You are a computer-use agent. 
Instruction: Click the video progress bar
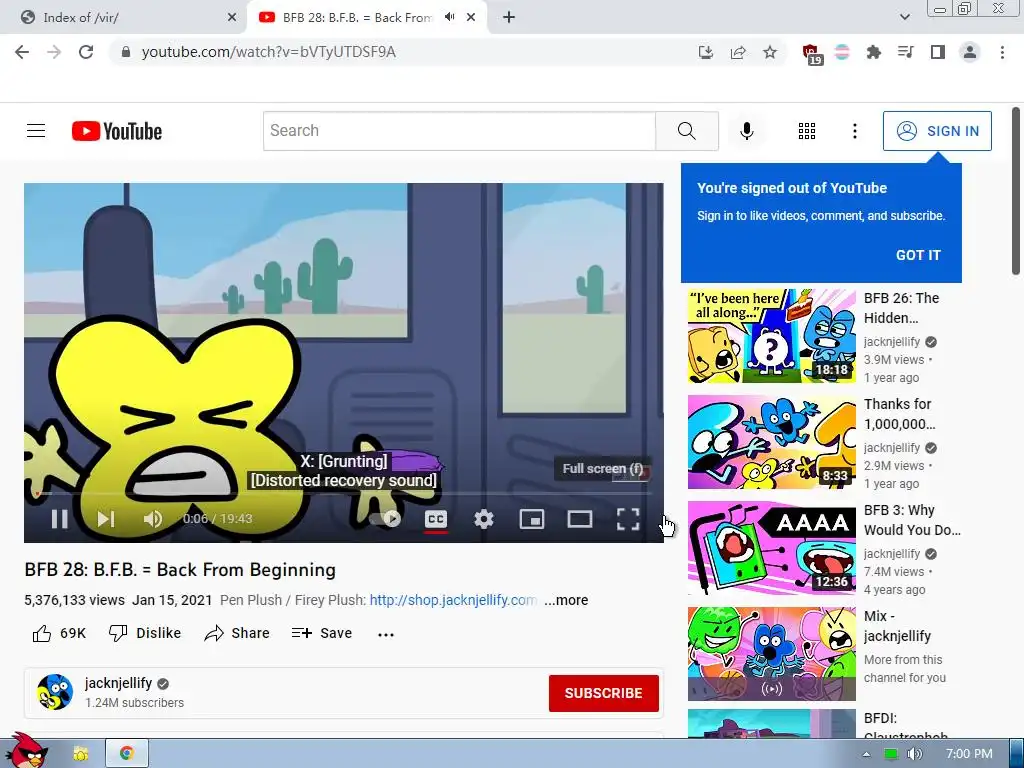click(344, 493)
